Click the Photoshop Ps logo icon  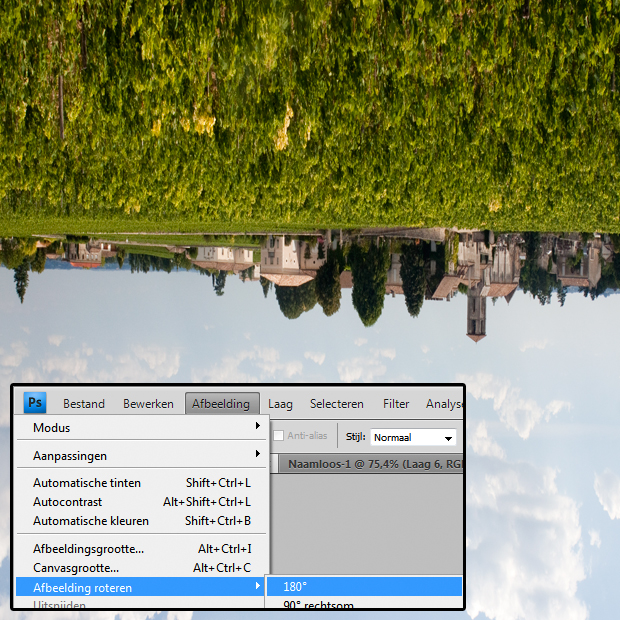click(35, 403)
